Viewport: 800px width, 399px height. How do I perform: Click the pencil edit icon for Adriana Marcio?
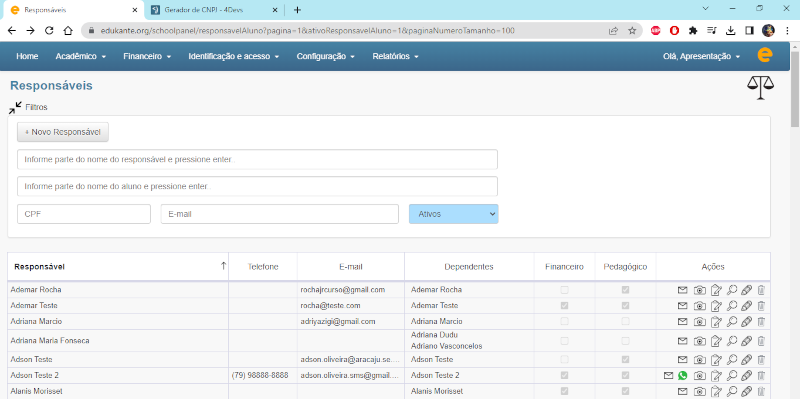pyautogui.click(x=746, y=322)
